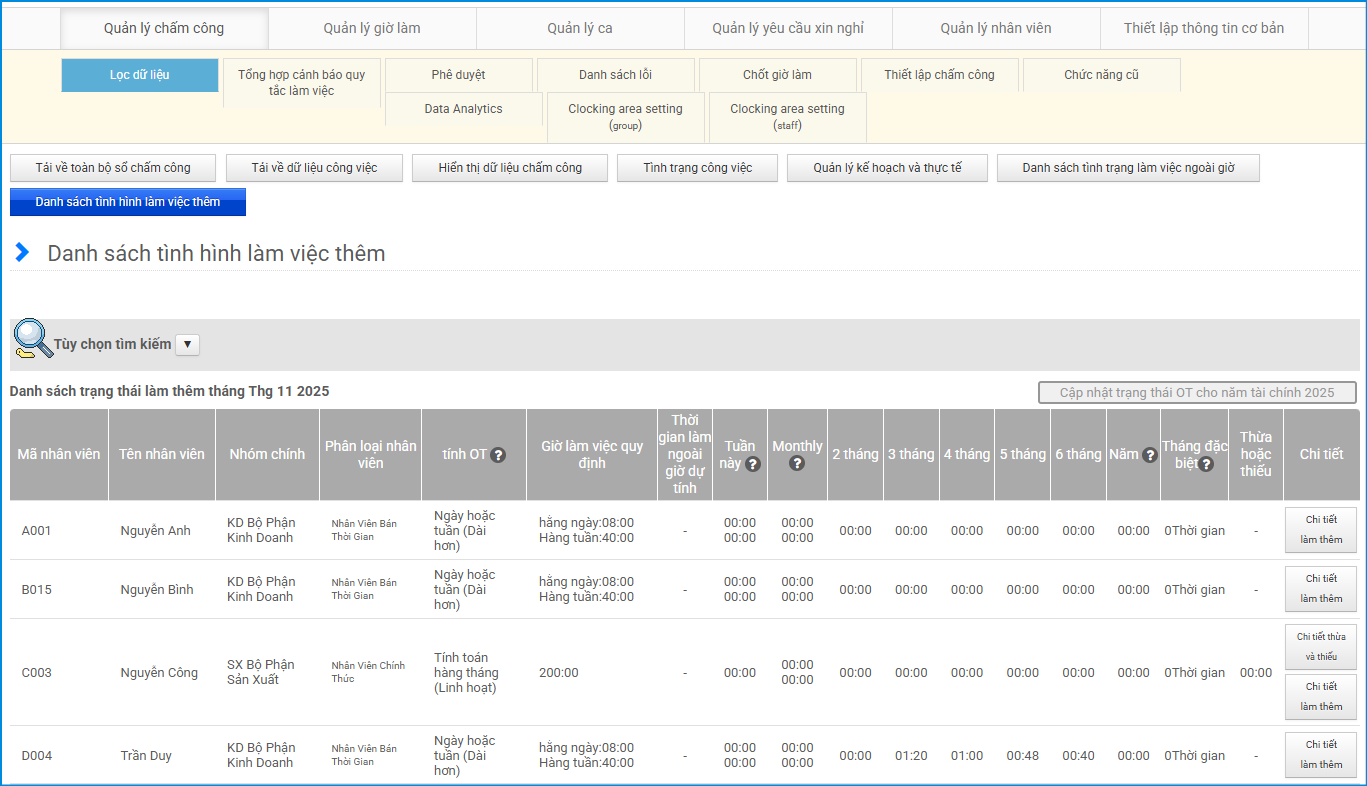Open Chi tiết thừa và thiếu for Nguyễn Công

(1320, 647)
